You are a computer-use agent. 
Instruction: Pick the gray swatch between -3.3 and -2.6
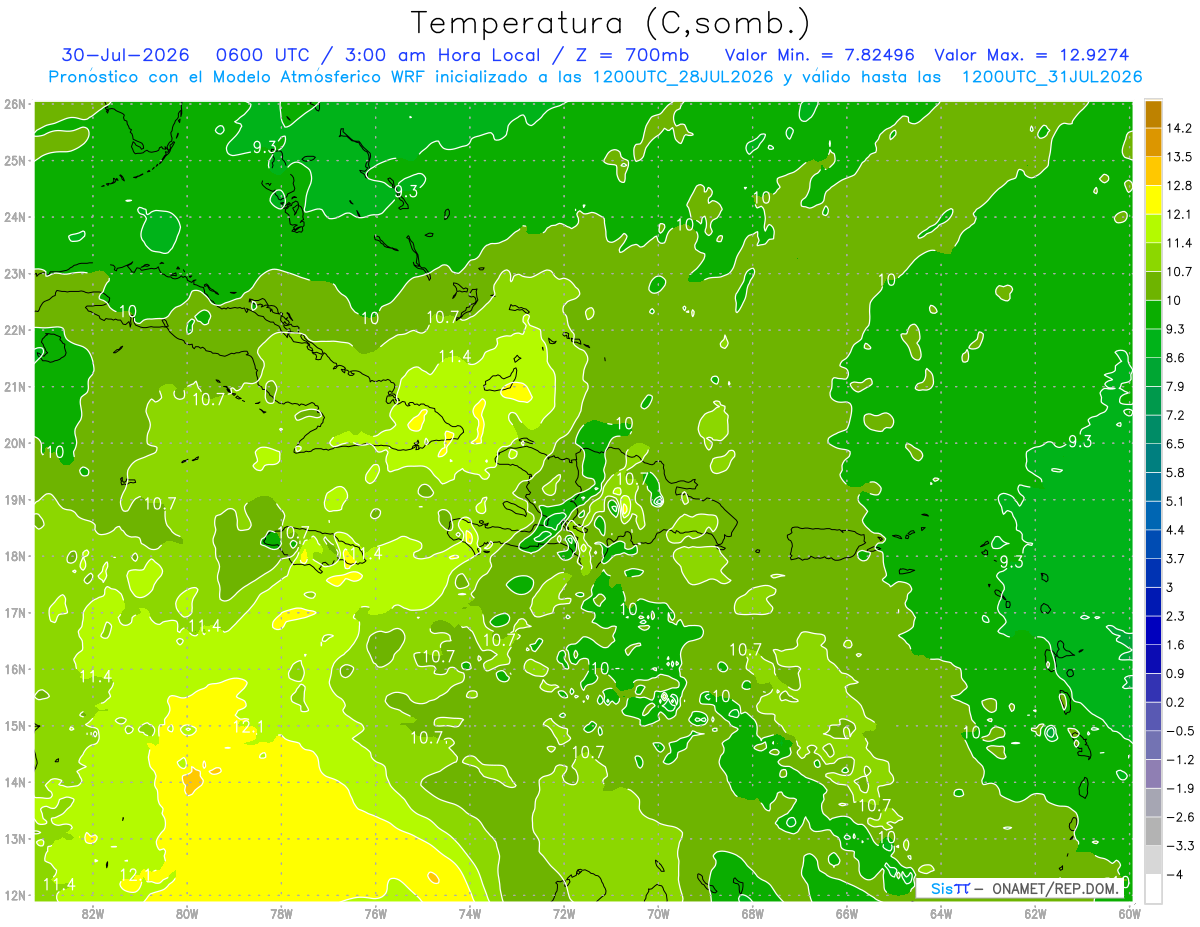tap(1153, 831)
